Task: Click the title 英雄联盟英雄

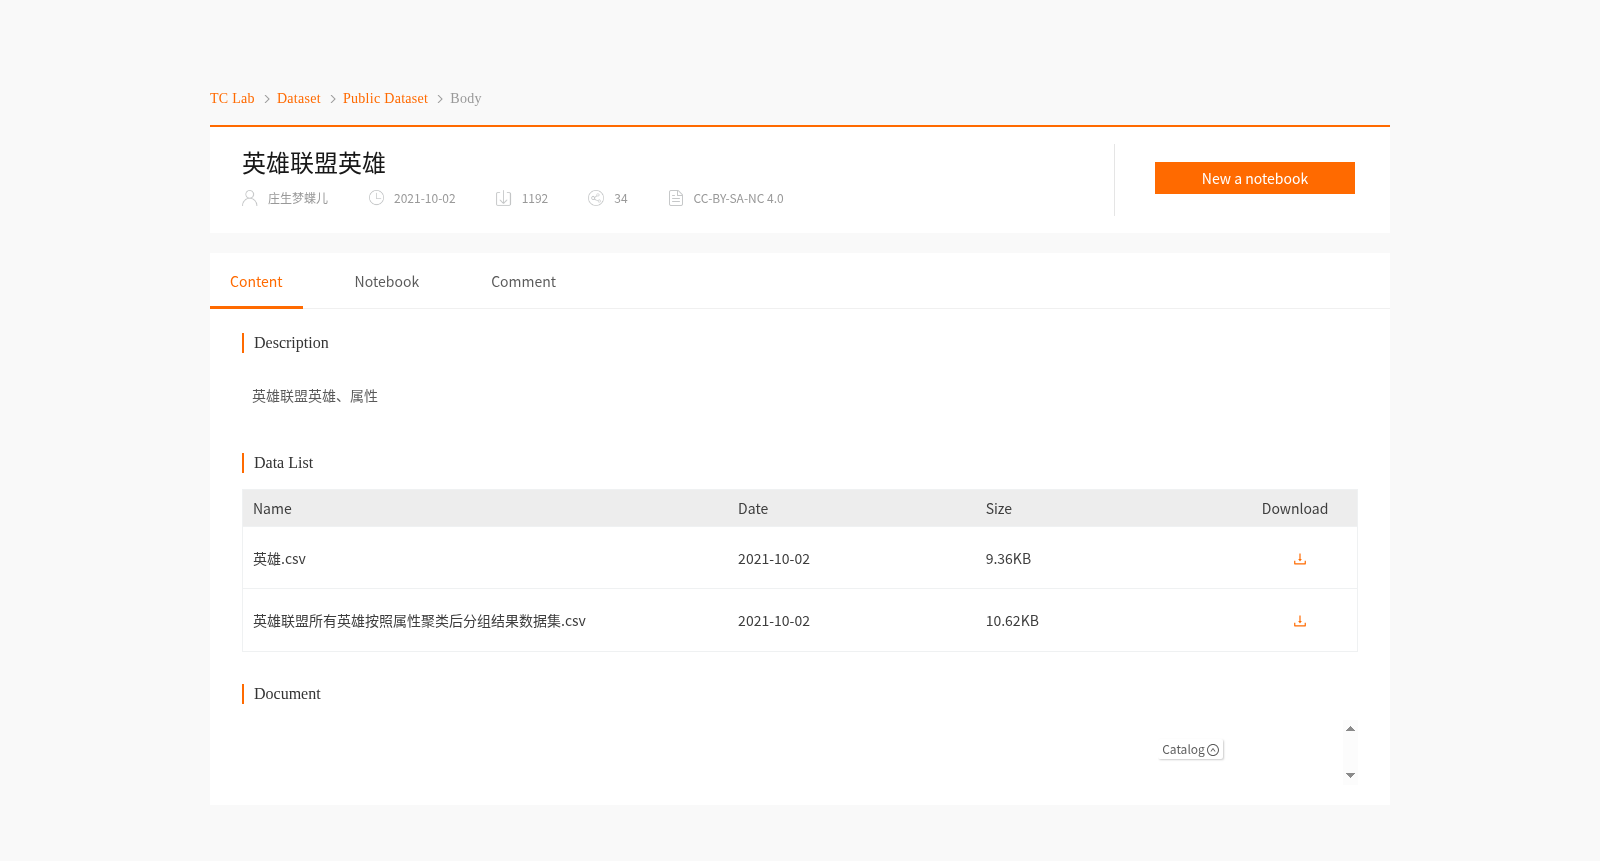Action: tap(314, 163)
